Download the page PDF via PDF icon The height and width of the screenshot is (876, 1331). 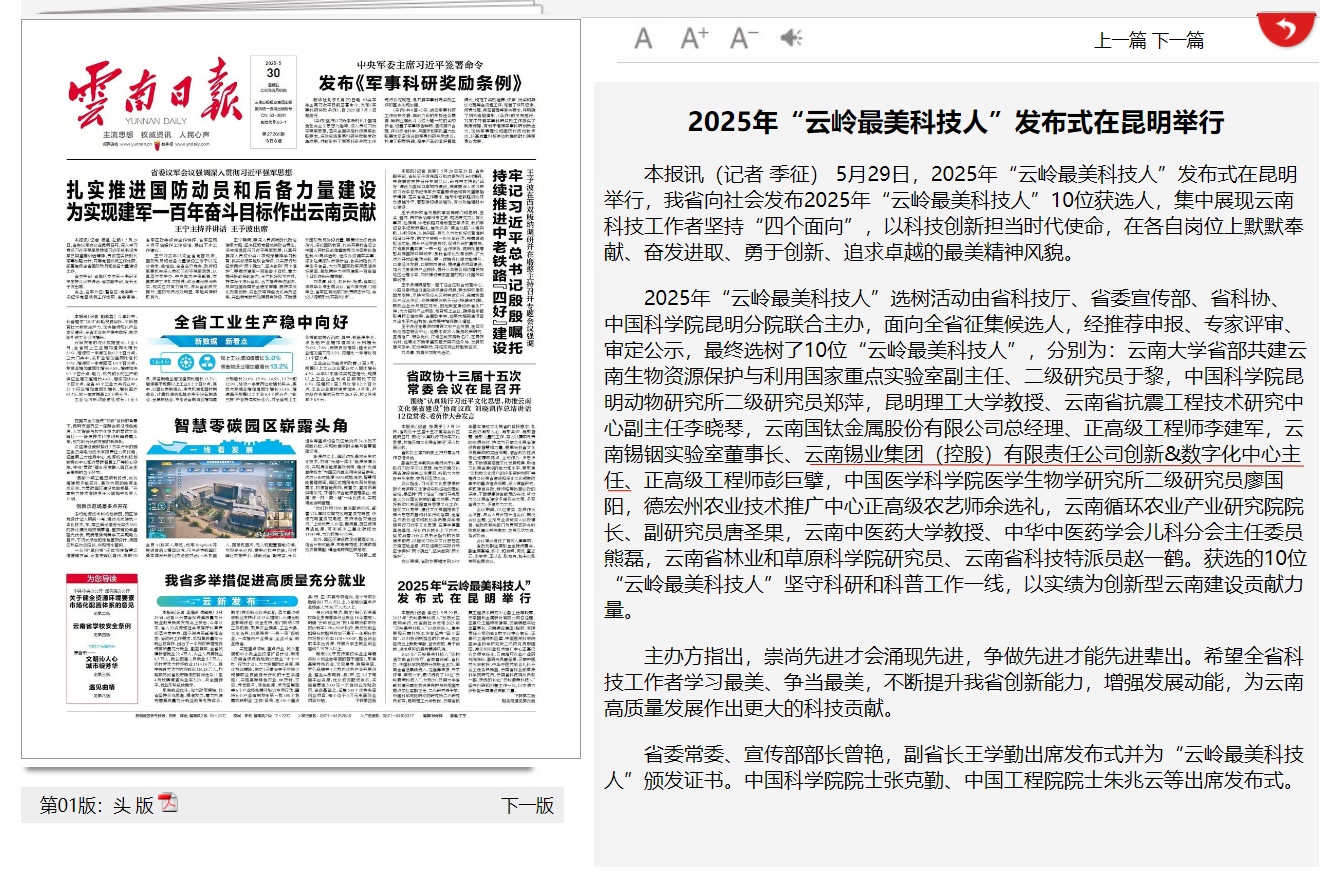point(168,803)
